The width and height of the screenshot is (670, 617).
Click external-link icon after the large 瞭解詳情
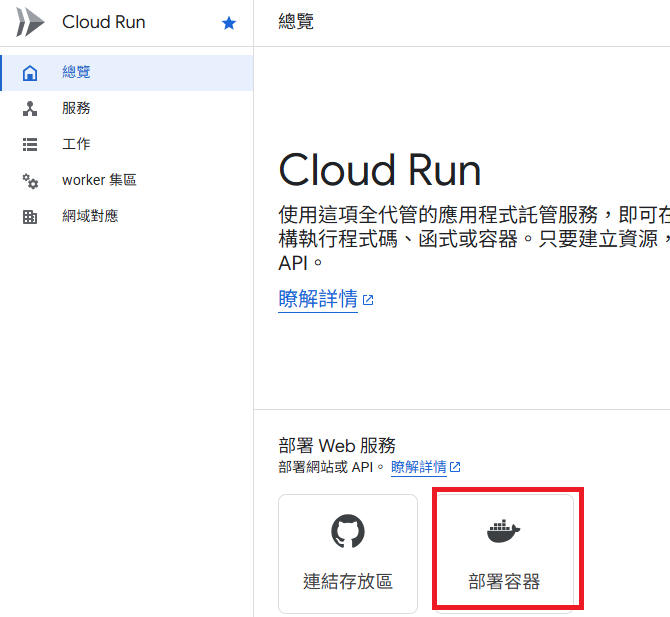pyautogui.click(x=368, y=300)
